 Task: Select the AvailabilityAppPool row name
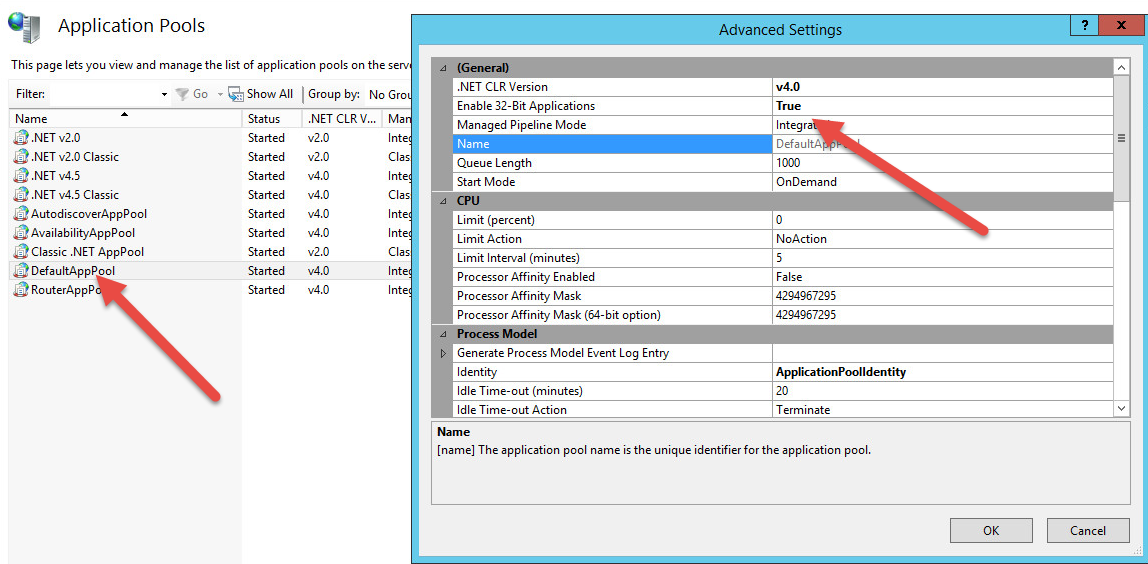coord(83,233)
